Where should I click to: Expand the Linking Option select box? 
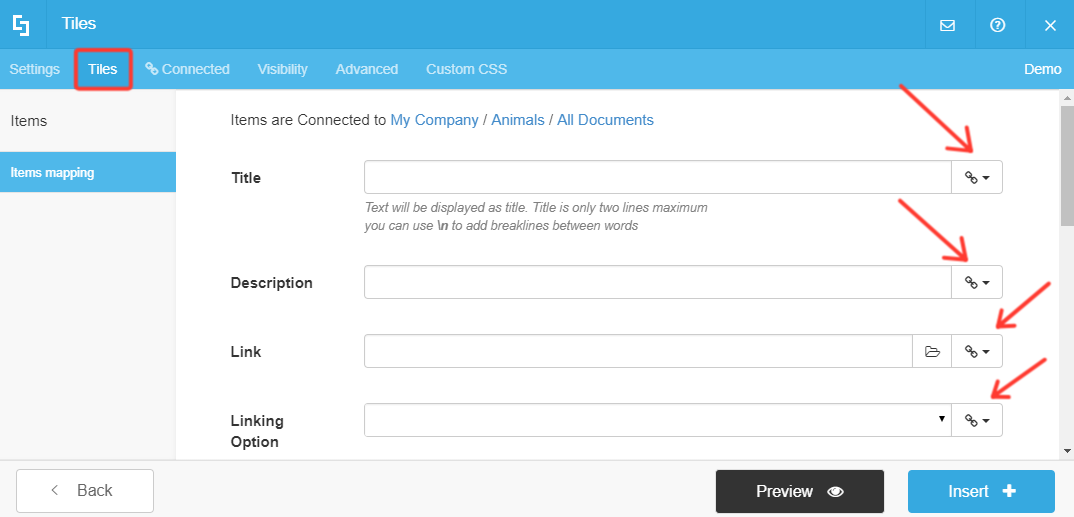658,420
